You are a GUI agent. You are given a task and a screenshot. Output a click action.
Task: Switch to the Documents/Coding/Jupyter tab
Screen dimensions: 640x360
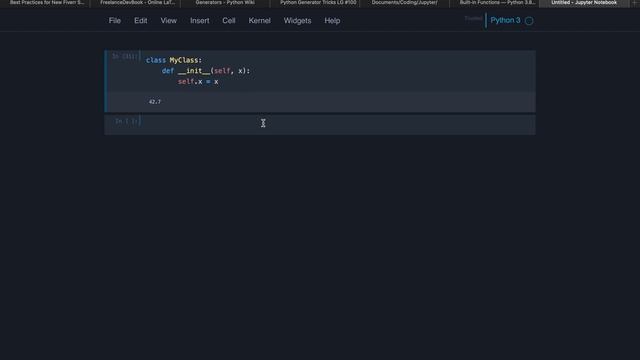(x=404, y=3)
